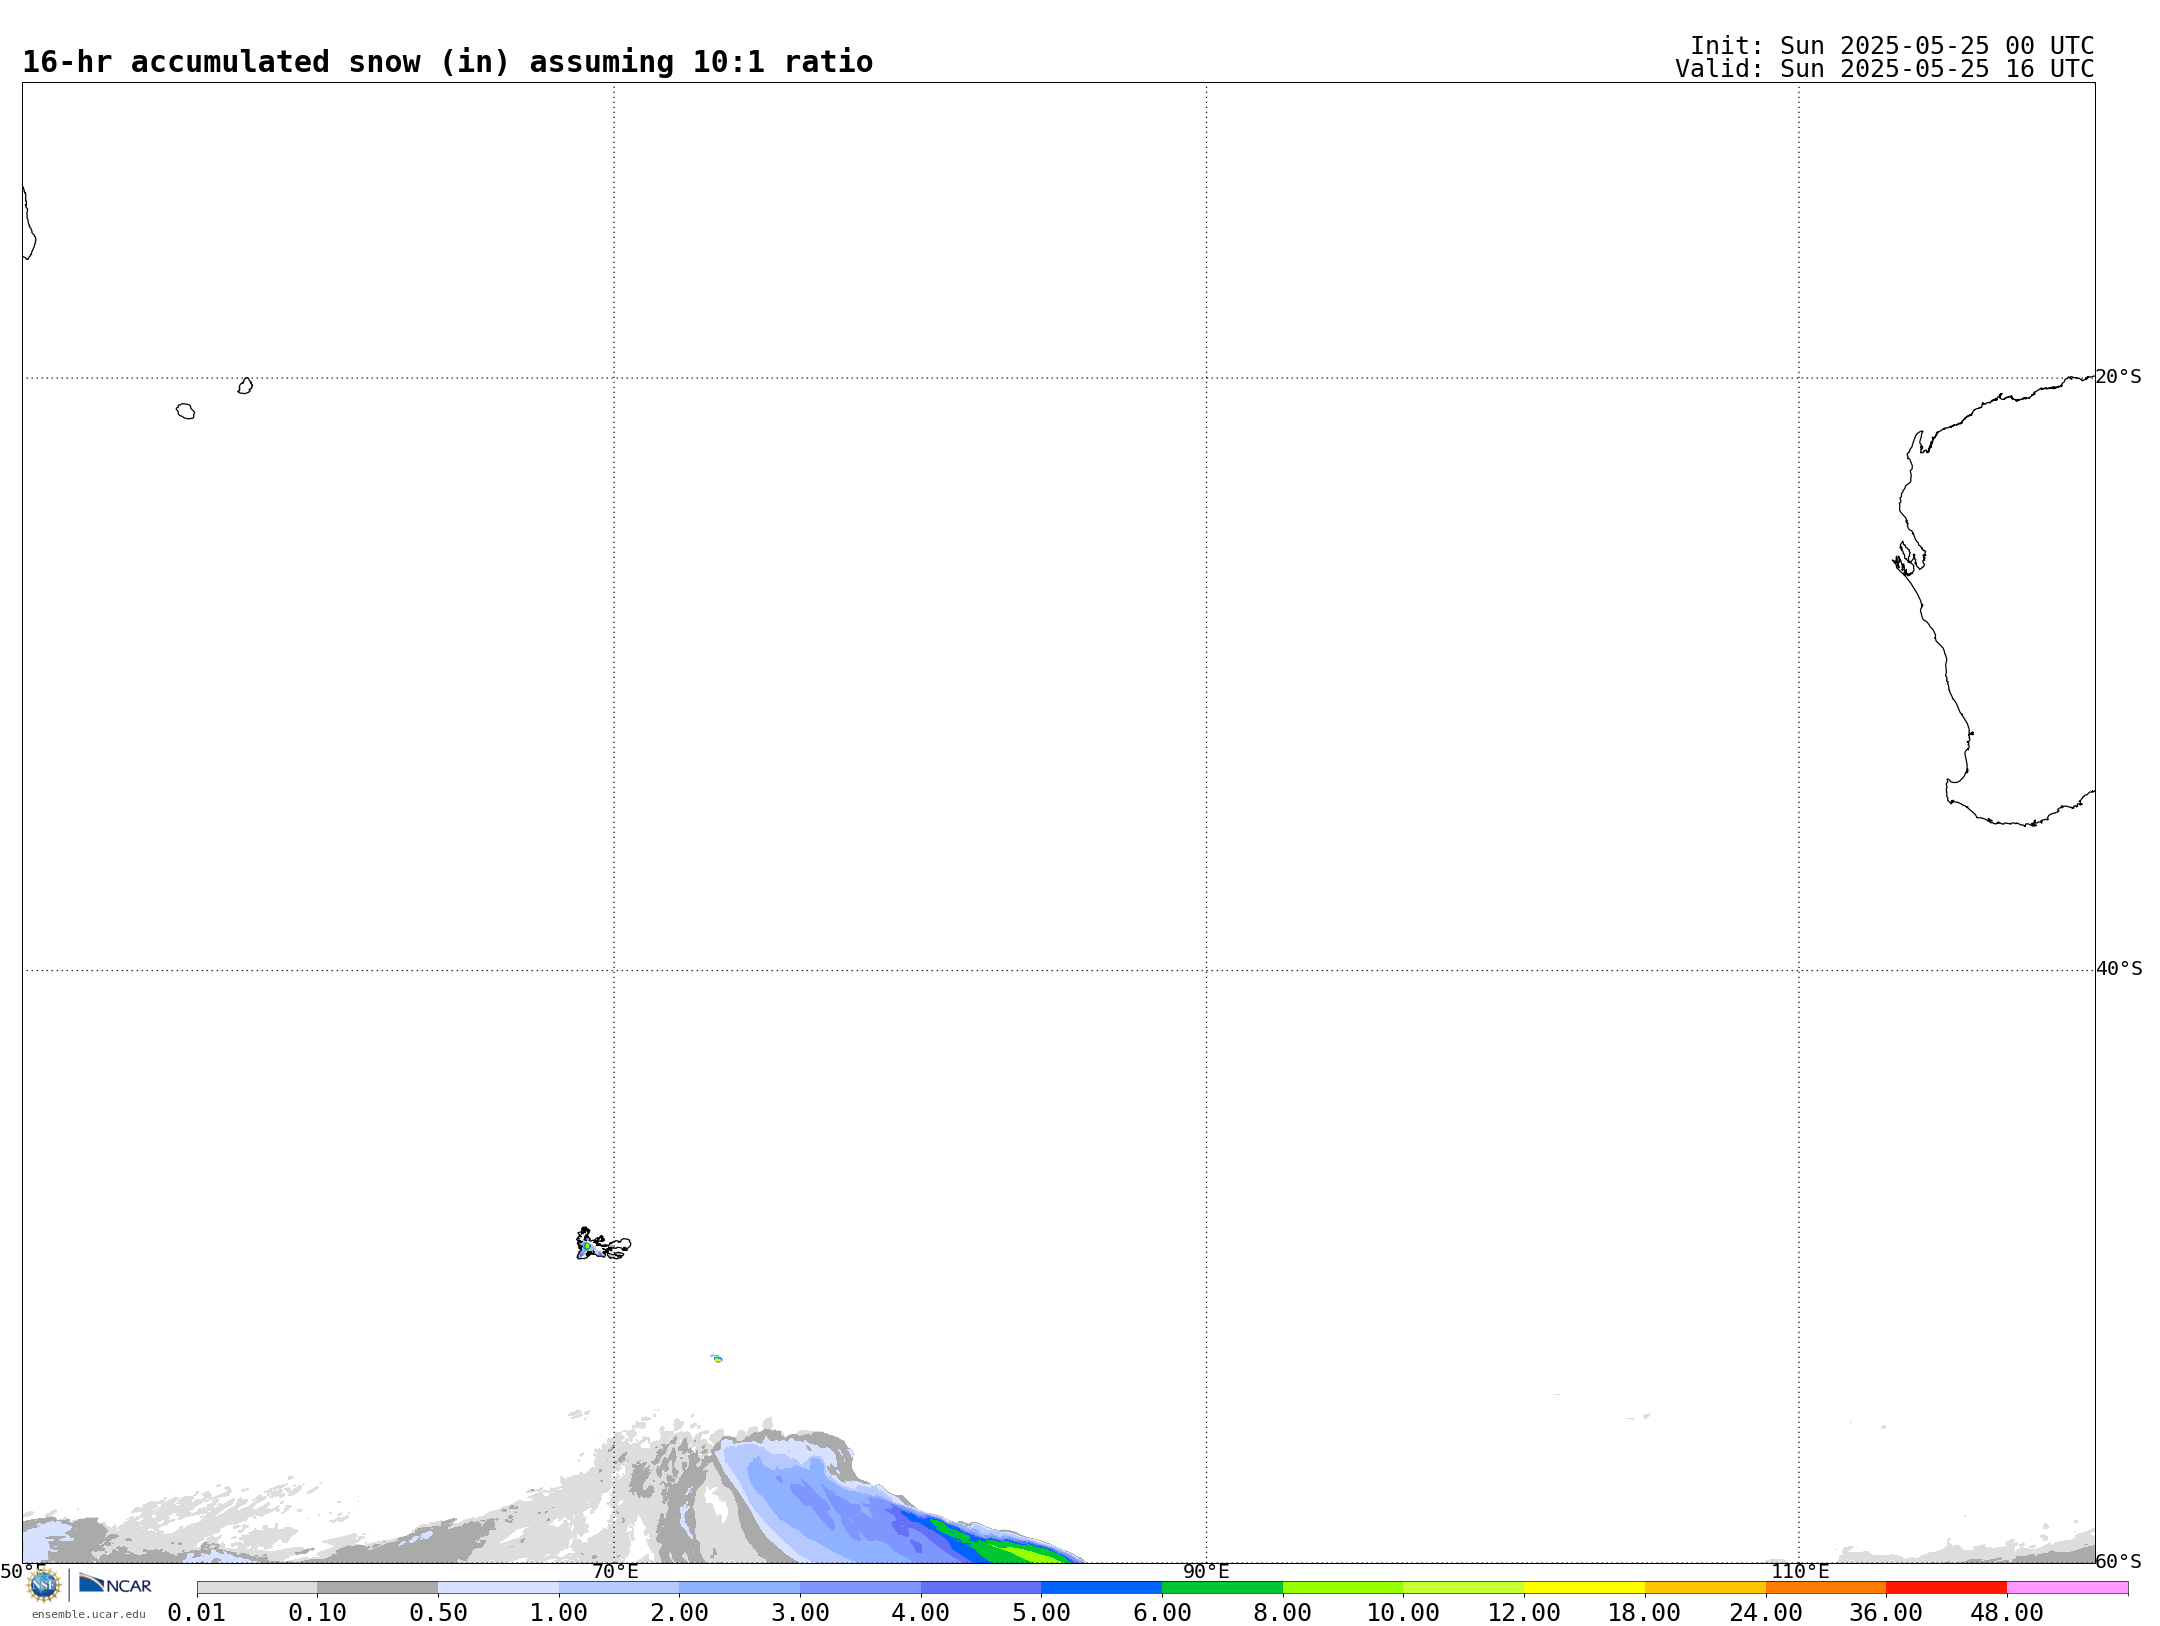Click the NCAR logo

point(115,1584)
